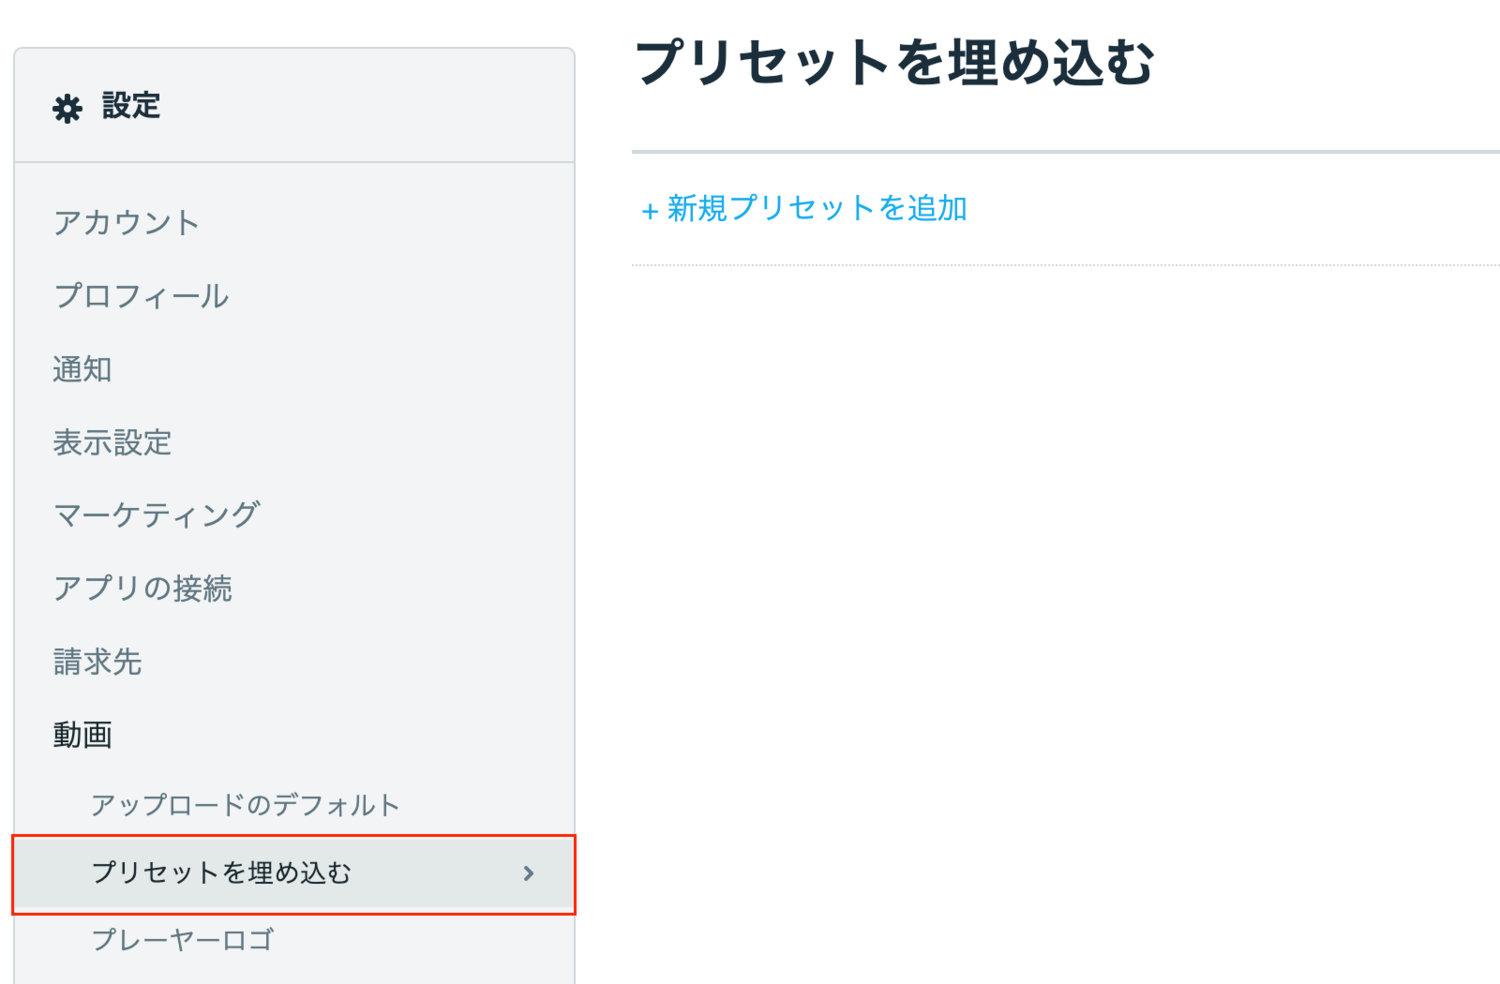Select the 動画 section heading
The height and width of the screenshot is (984, 1500).
[82, 735]
